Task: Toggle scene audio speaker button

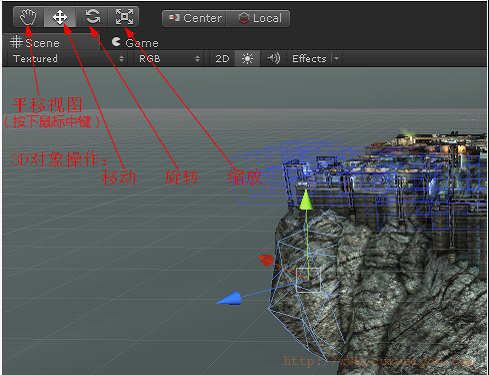Action: [x=273, y=59]
